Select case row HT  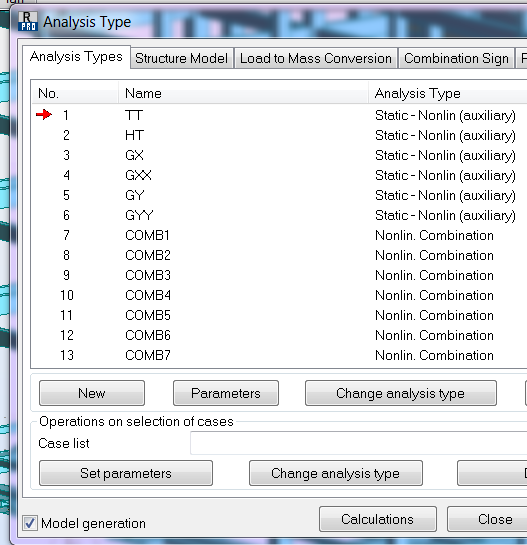[279, 135]
